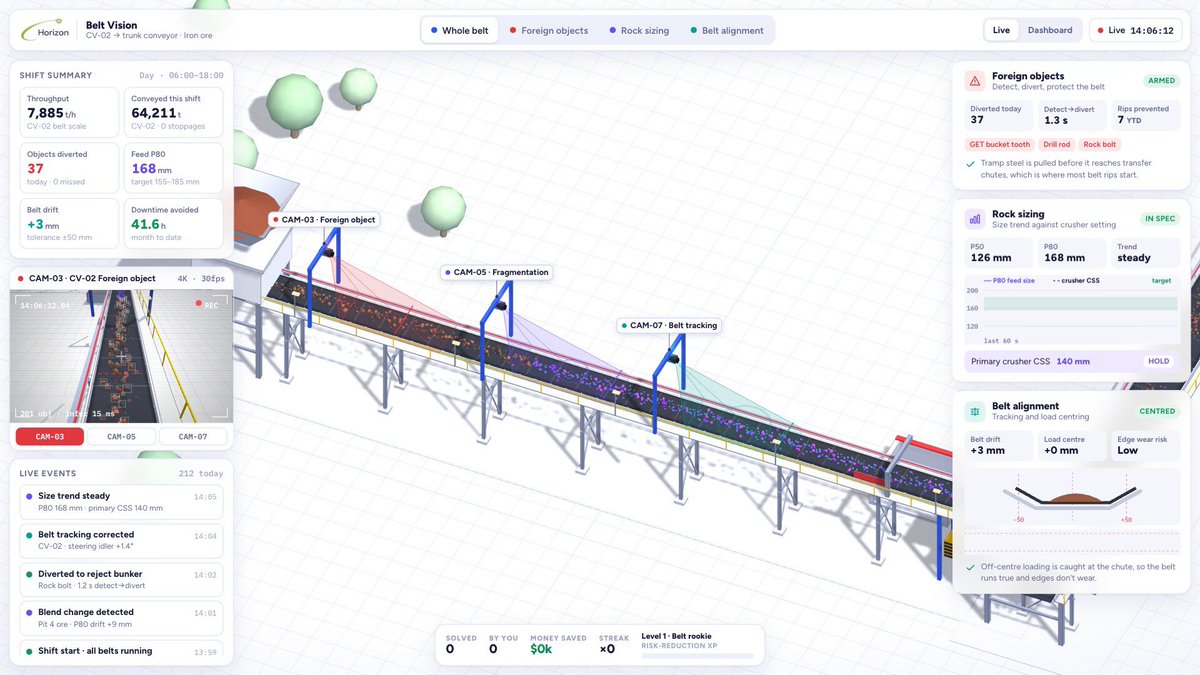This screenshot has height=675, width=1200.
Task: Click the Primary crusher CSS 140 mm row
Action: point(1072,361)
